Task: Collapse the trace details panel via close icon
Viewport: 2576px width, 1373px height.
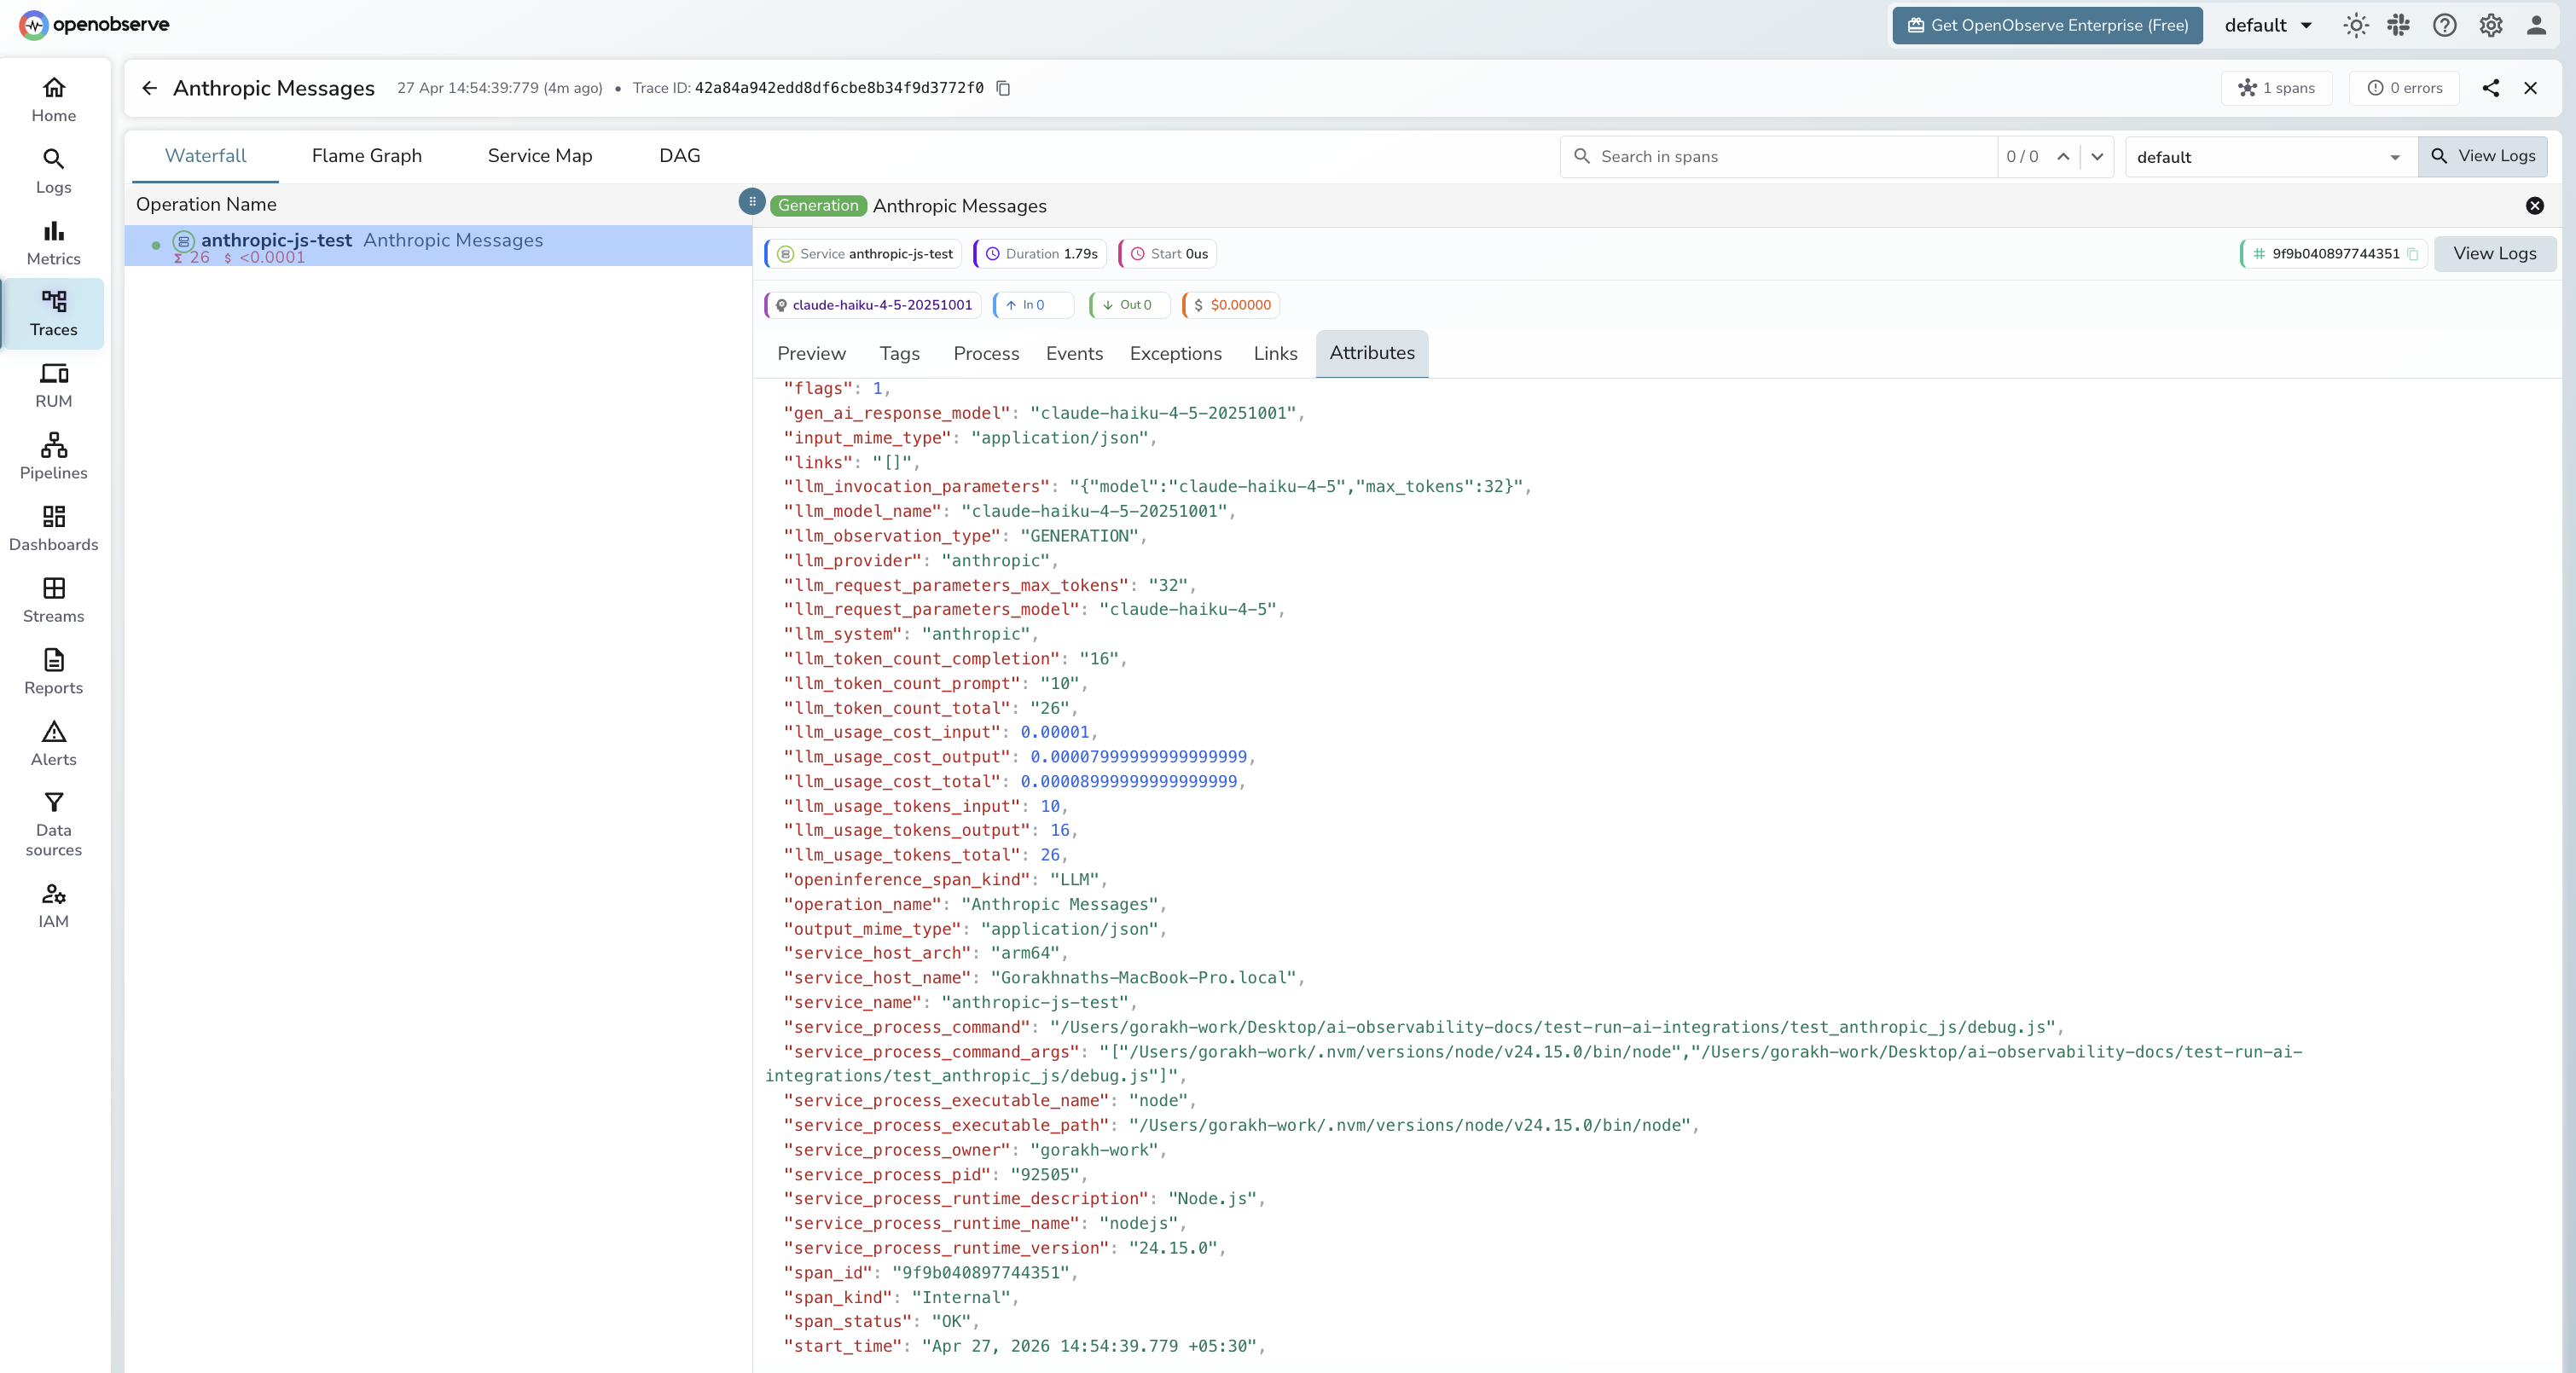Action: [2532, 88]
